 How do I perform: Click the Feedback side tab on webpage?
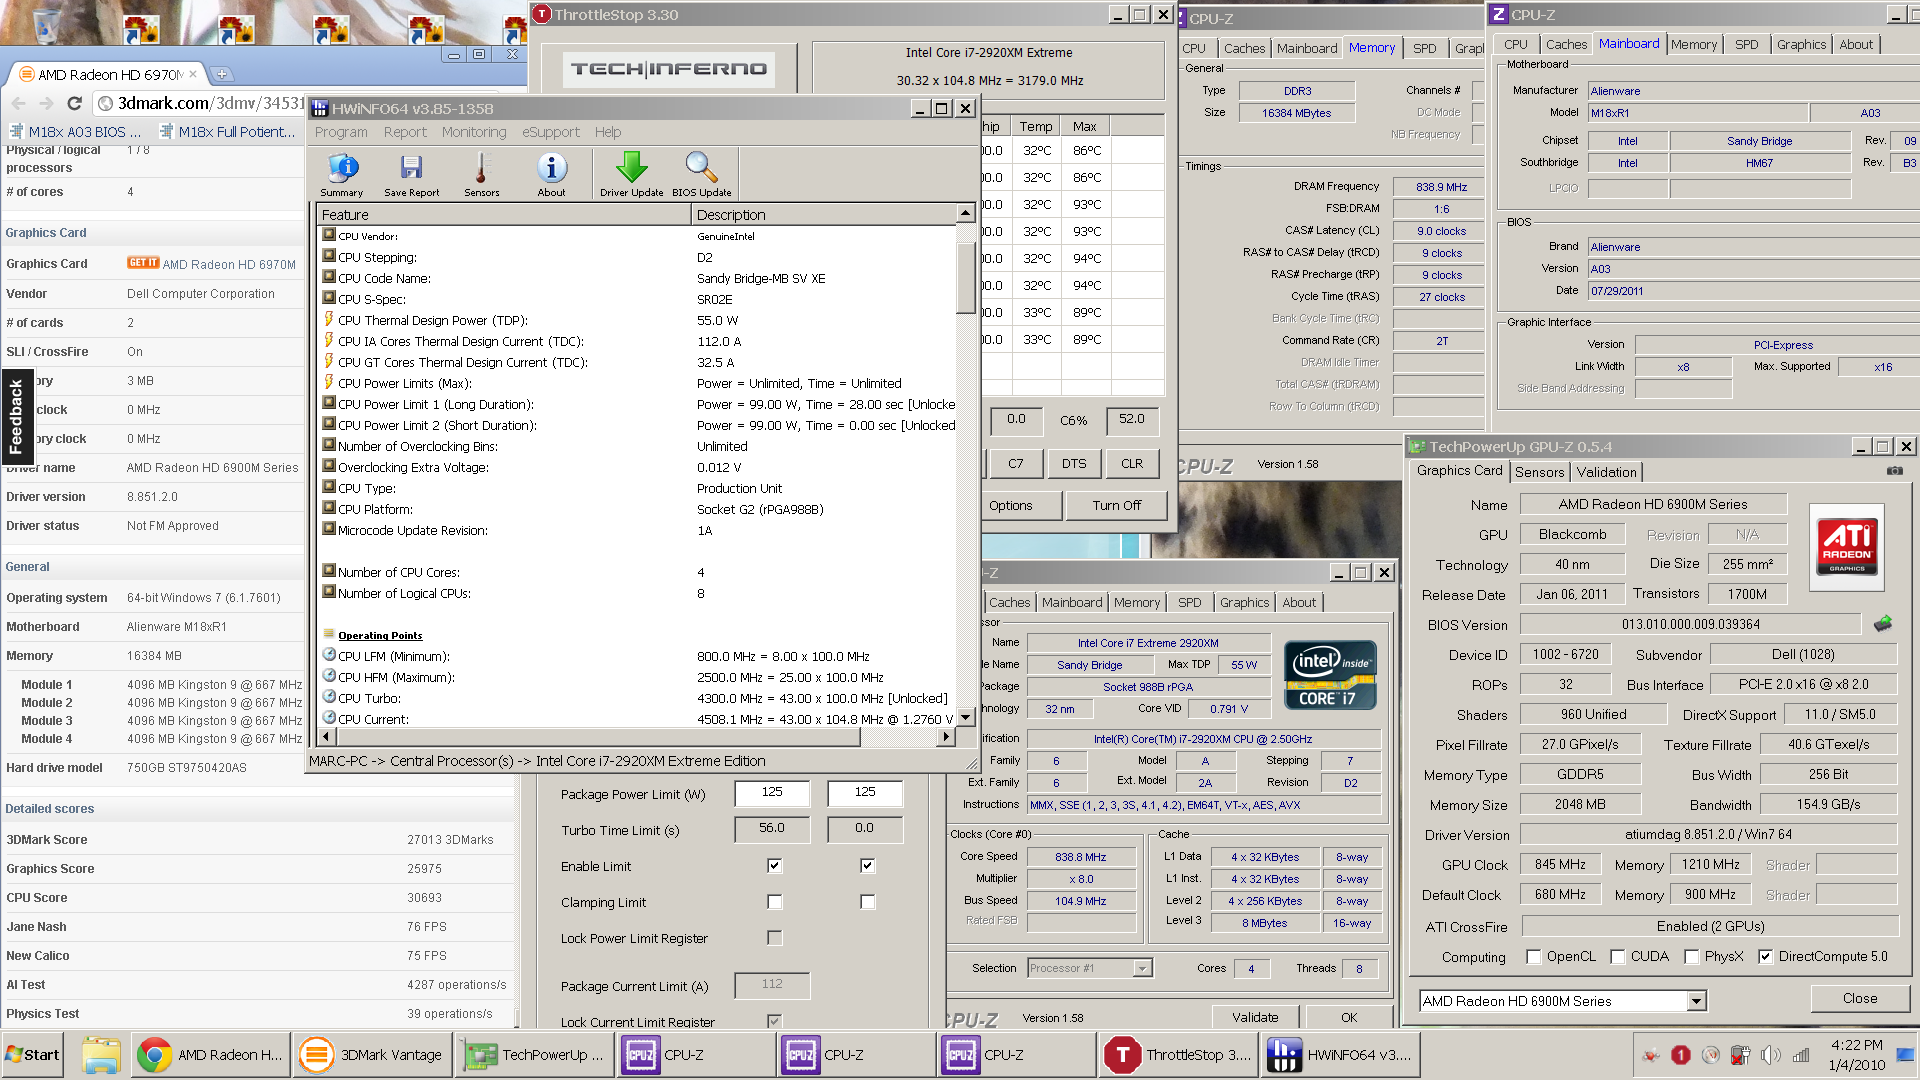point(16,418)
